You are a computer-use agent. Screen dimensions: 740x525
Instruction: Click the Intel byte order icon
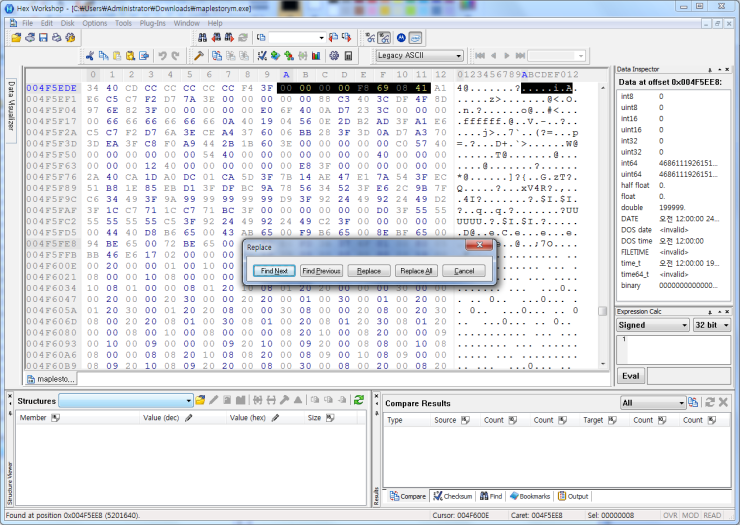pos(415,38)
